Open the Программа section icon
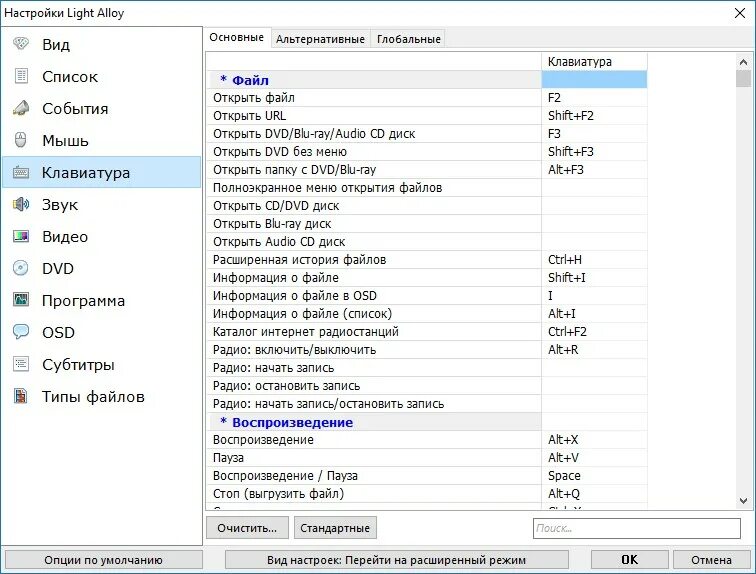This screenshot has width=756, height=574. (21, 300)
